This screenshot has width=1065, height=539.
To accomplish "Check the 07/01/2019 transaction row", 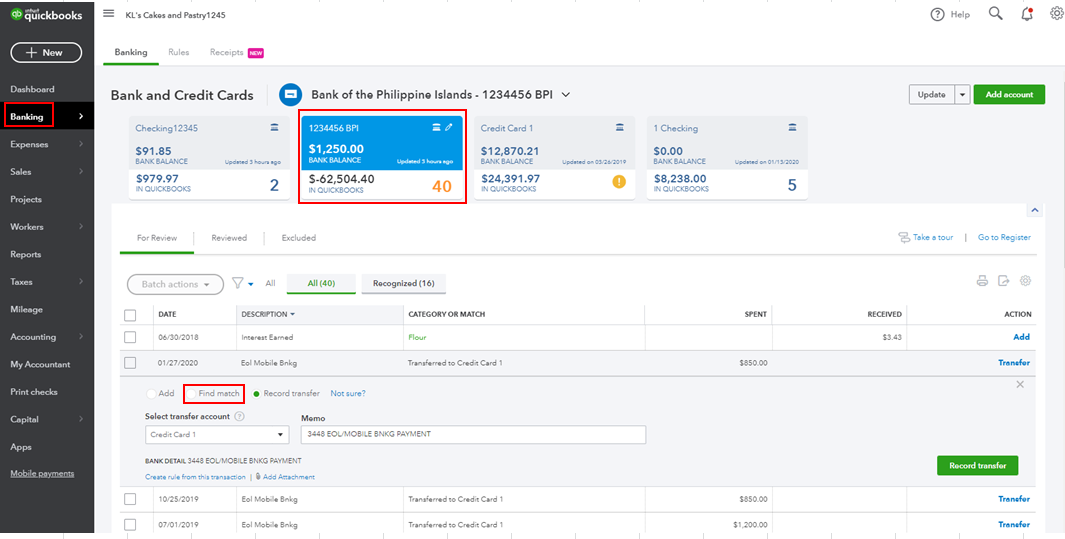I will (130, 524).
